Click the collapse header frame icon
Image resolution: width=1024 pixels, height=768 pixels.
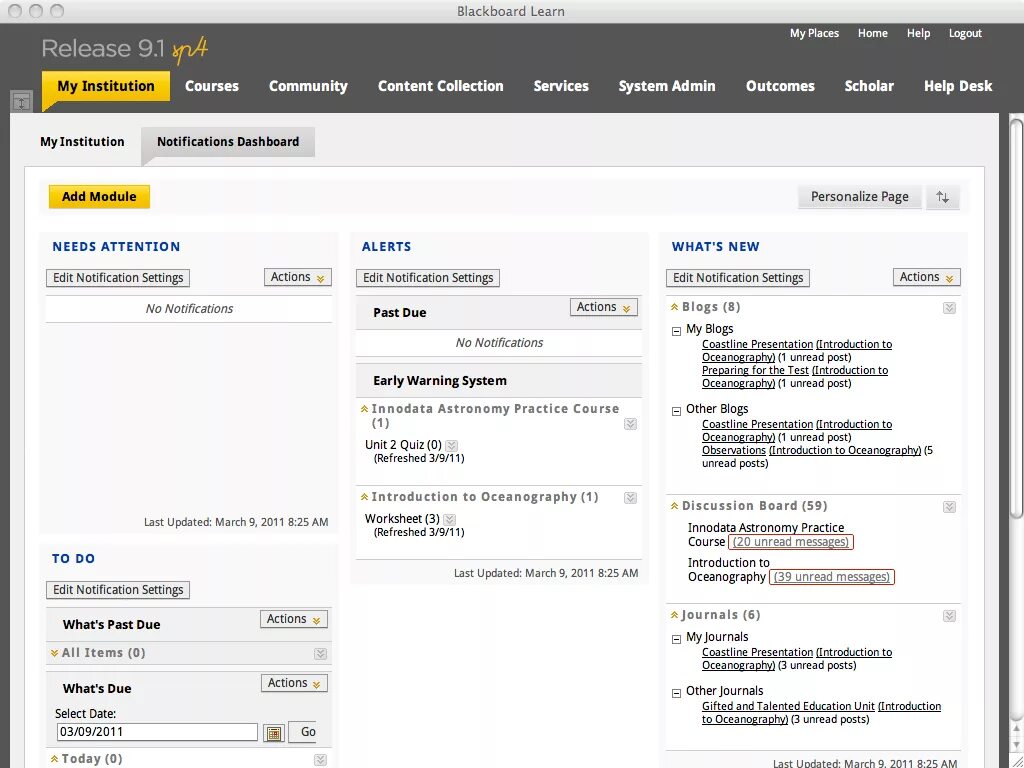(x=21, y=102)
